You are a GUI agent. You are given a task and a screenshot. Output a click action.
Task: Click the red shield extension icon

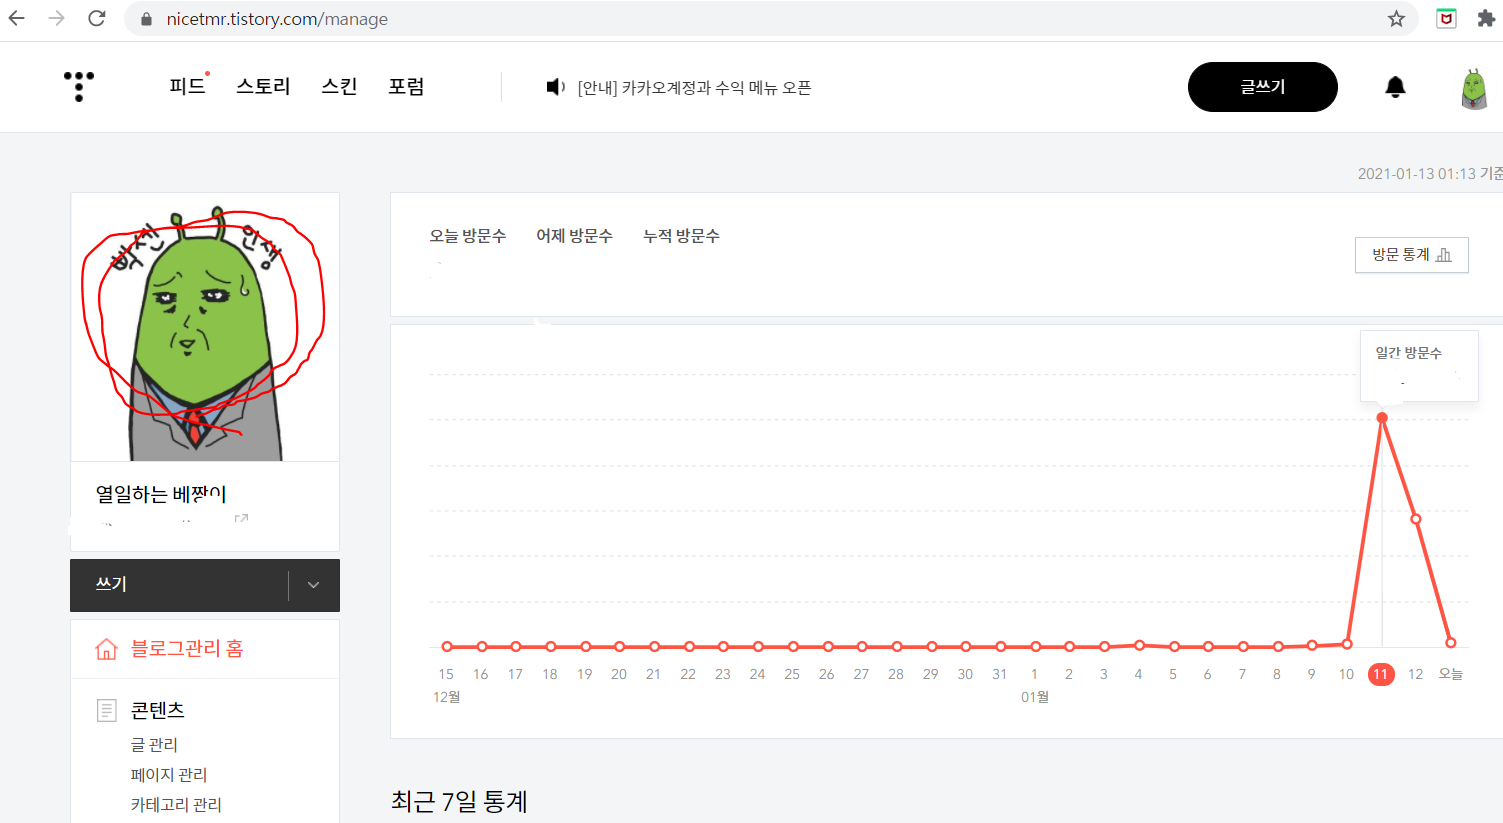[1446, 18]
